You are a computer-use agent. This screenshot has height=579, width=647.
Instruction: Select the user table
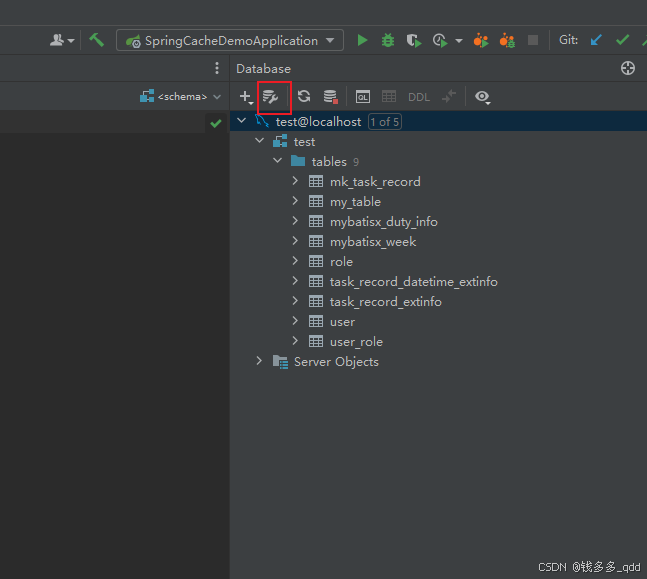(x=342, y=322)
